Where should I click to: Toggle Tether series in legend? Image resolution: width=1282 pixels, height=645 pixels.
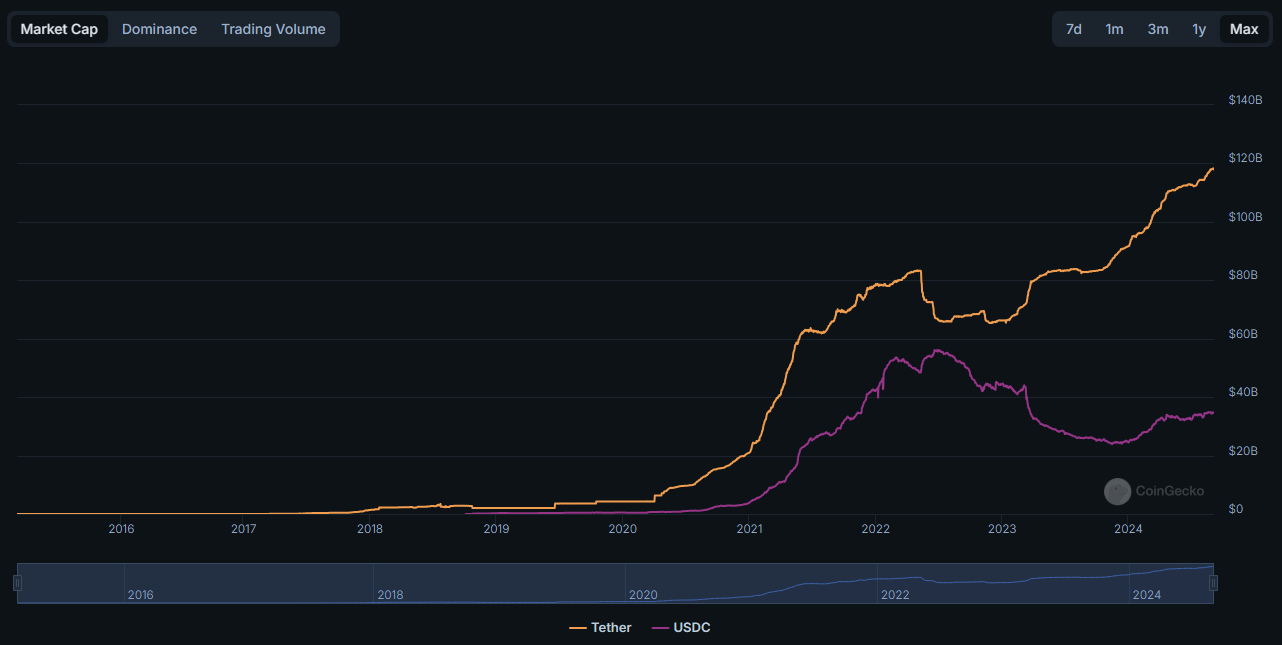click(611, 628)
